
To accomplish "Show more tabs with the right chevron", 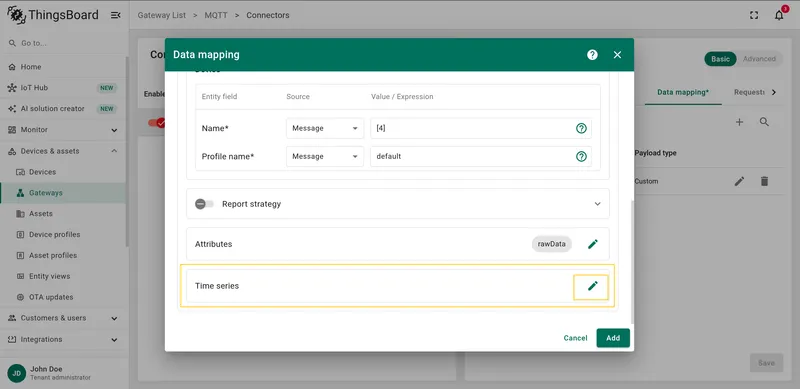I will [x=774, y=92].
